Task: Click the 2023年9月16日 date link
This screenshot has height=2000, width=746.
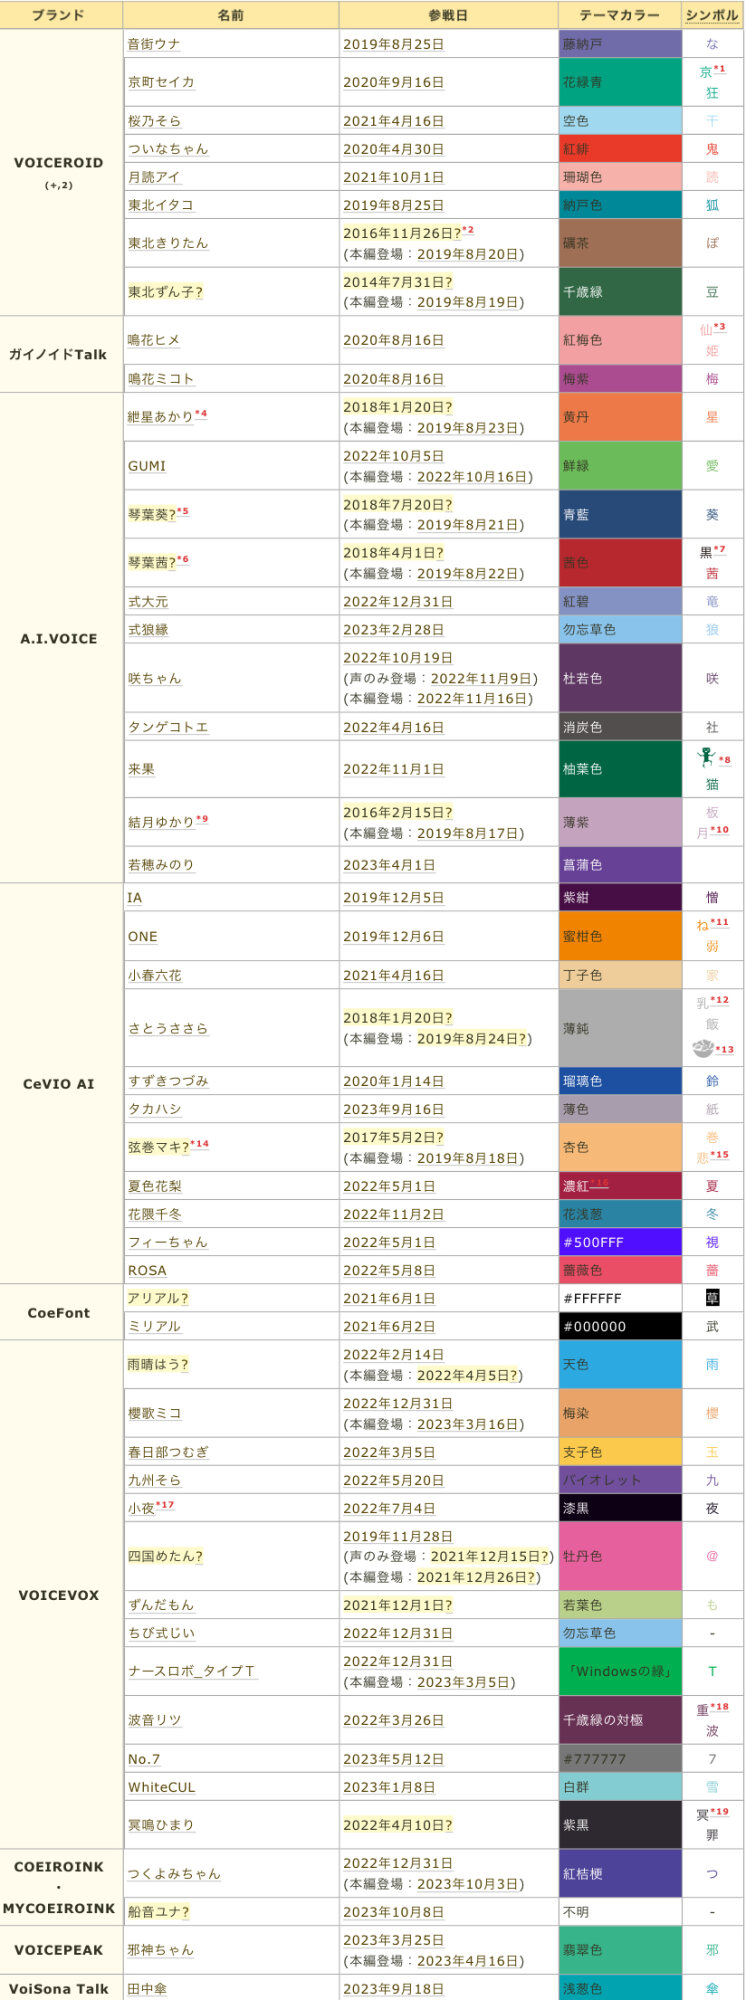Action: coord(393,1109)
